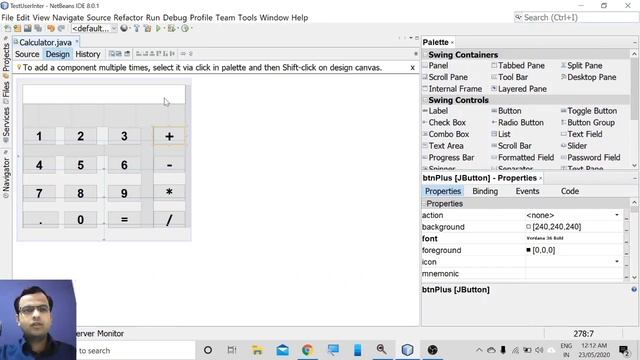
Task: Click the mnemonic property row
Action: tap(522, 273)
